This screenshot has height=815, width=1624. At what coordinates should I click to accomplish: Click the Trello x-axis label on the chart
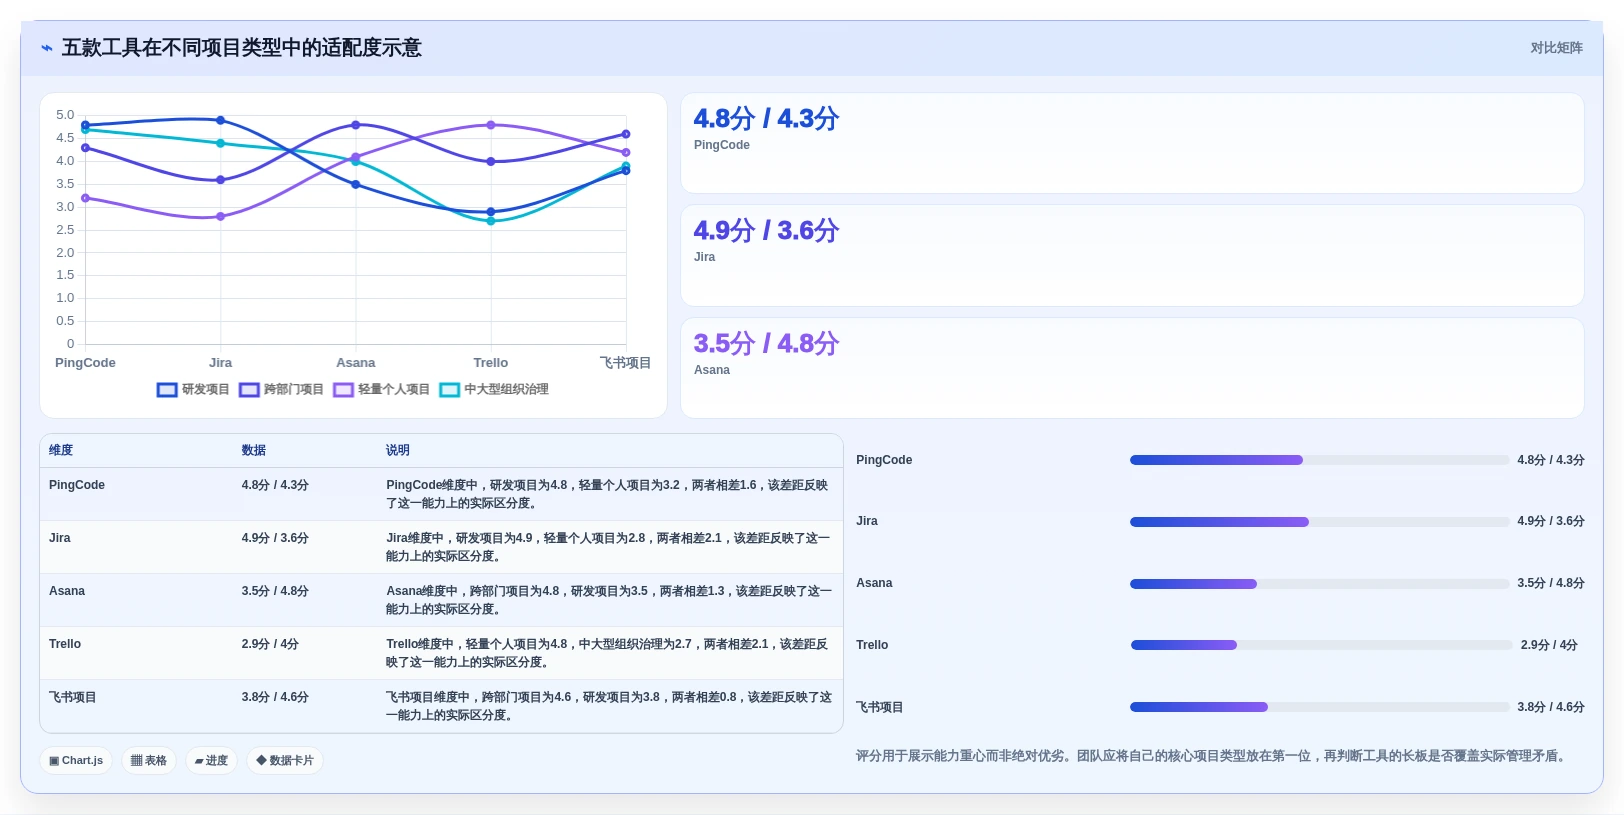point(491,363)
